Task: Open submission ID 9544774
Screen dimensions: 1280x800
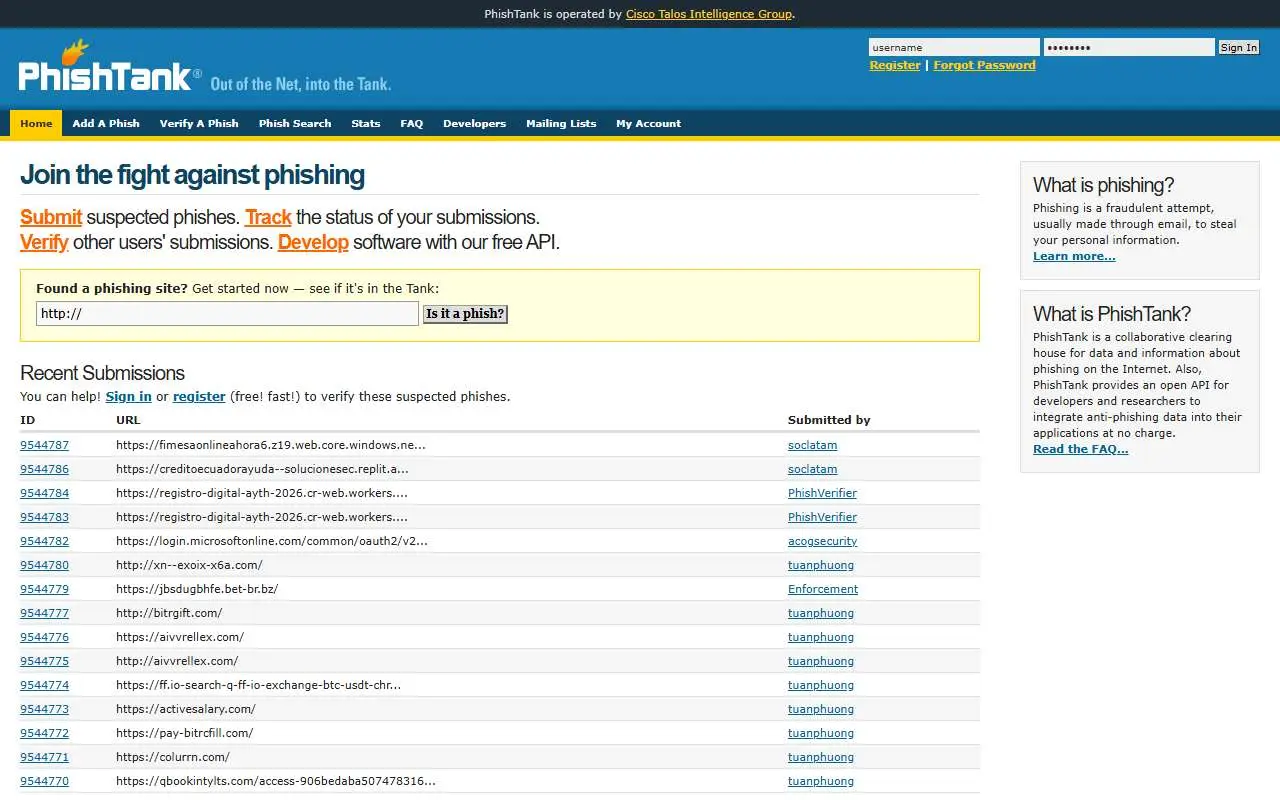Action: (44, 685)
